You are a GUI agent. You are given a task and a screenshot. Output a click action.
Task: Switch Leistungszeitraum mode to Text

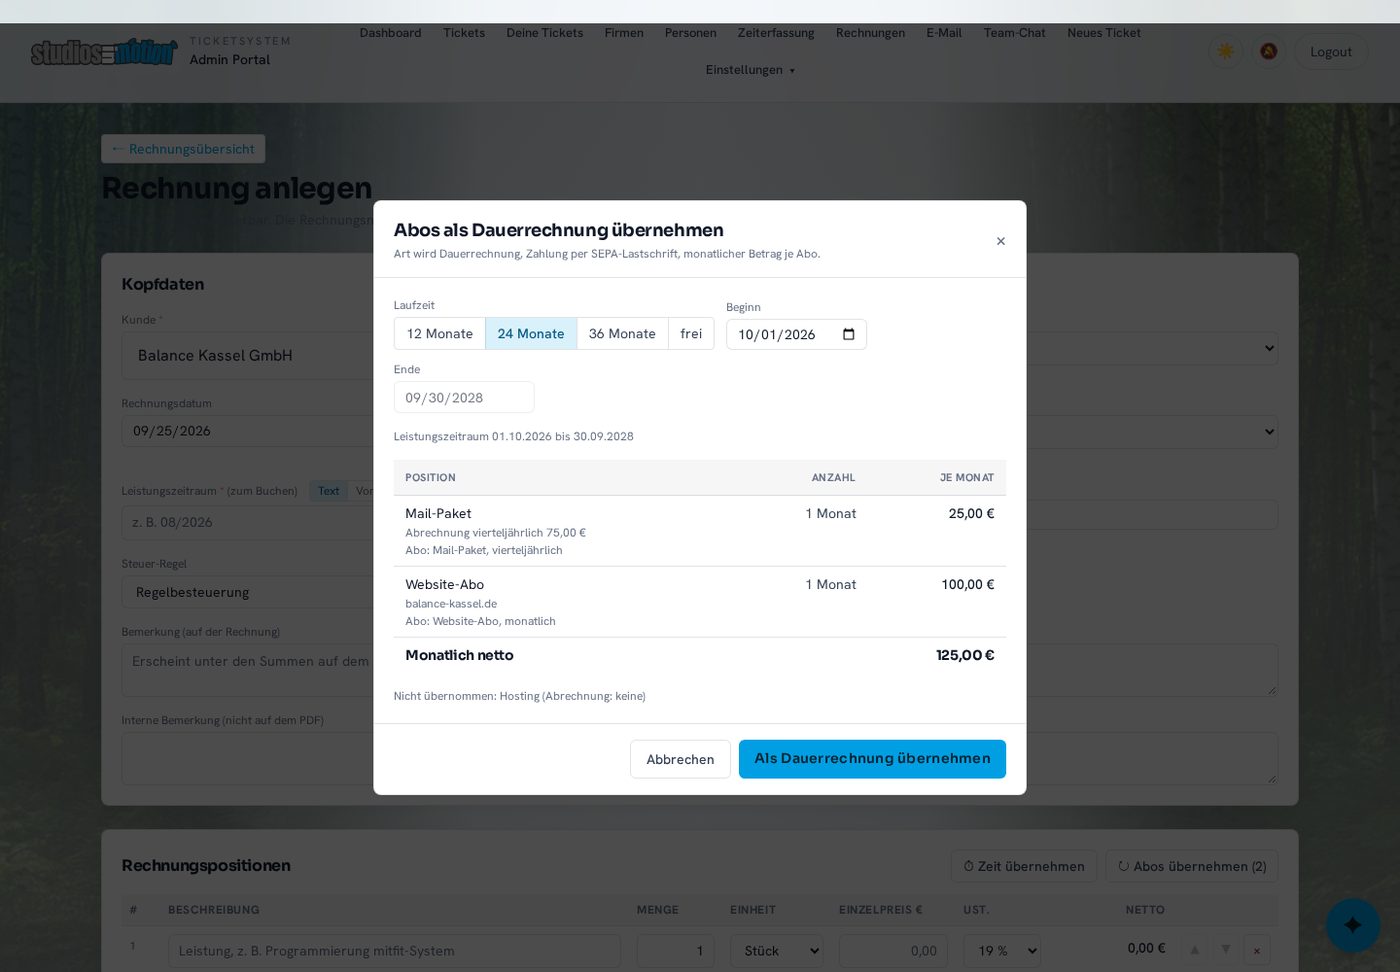(329, 491)
